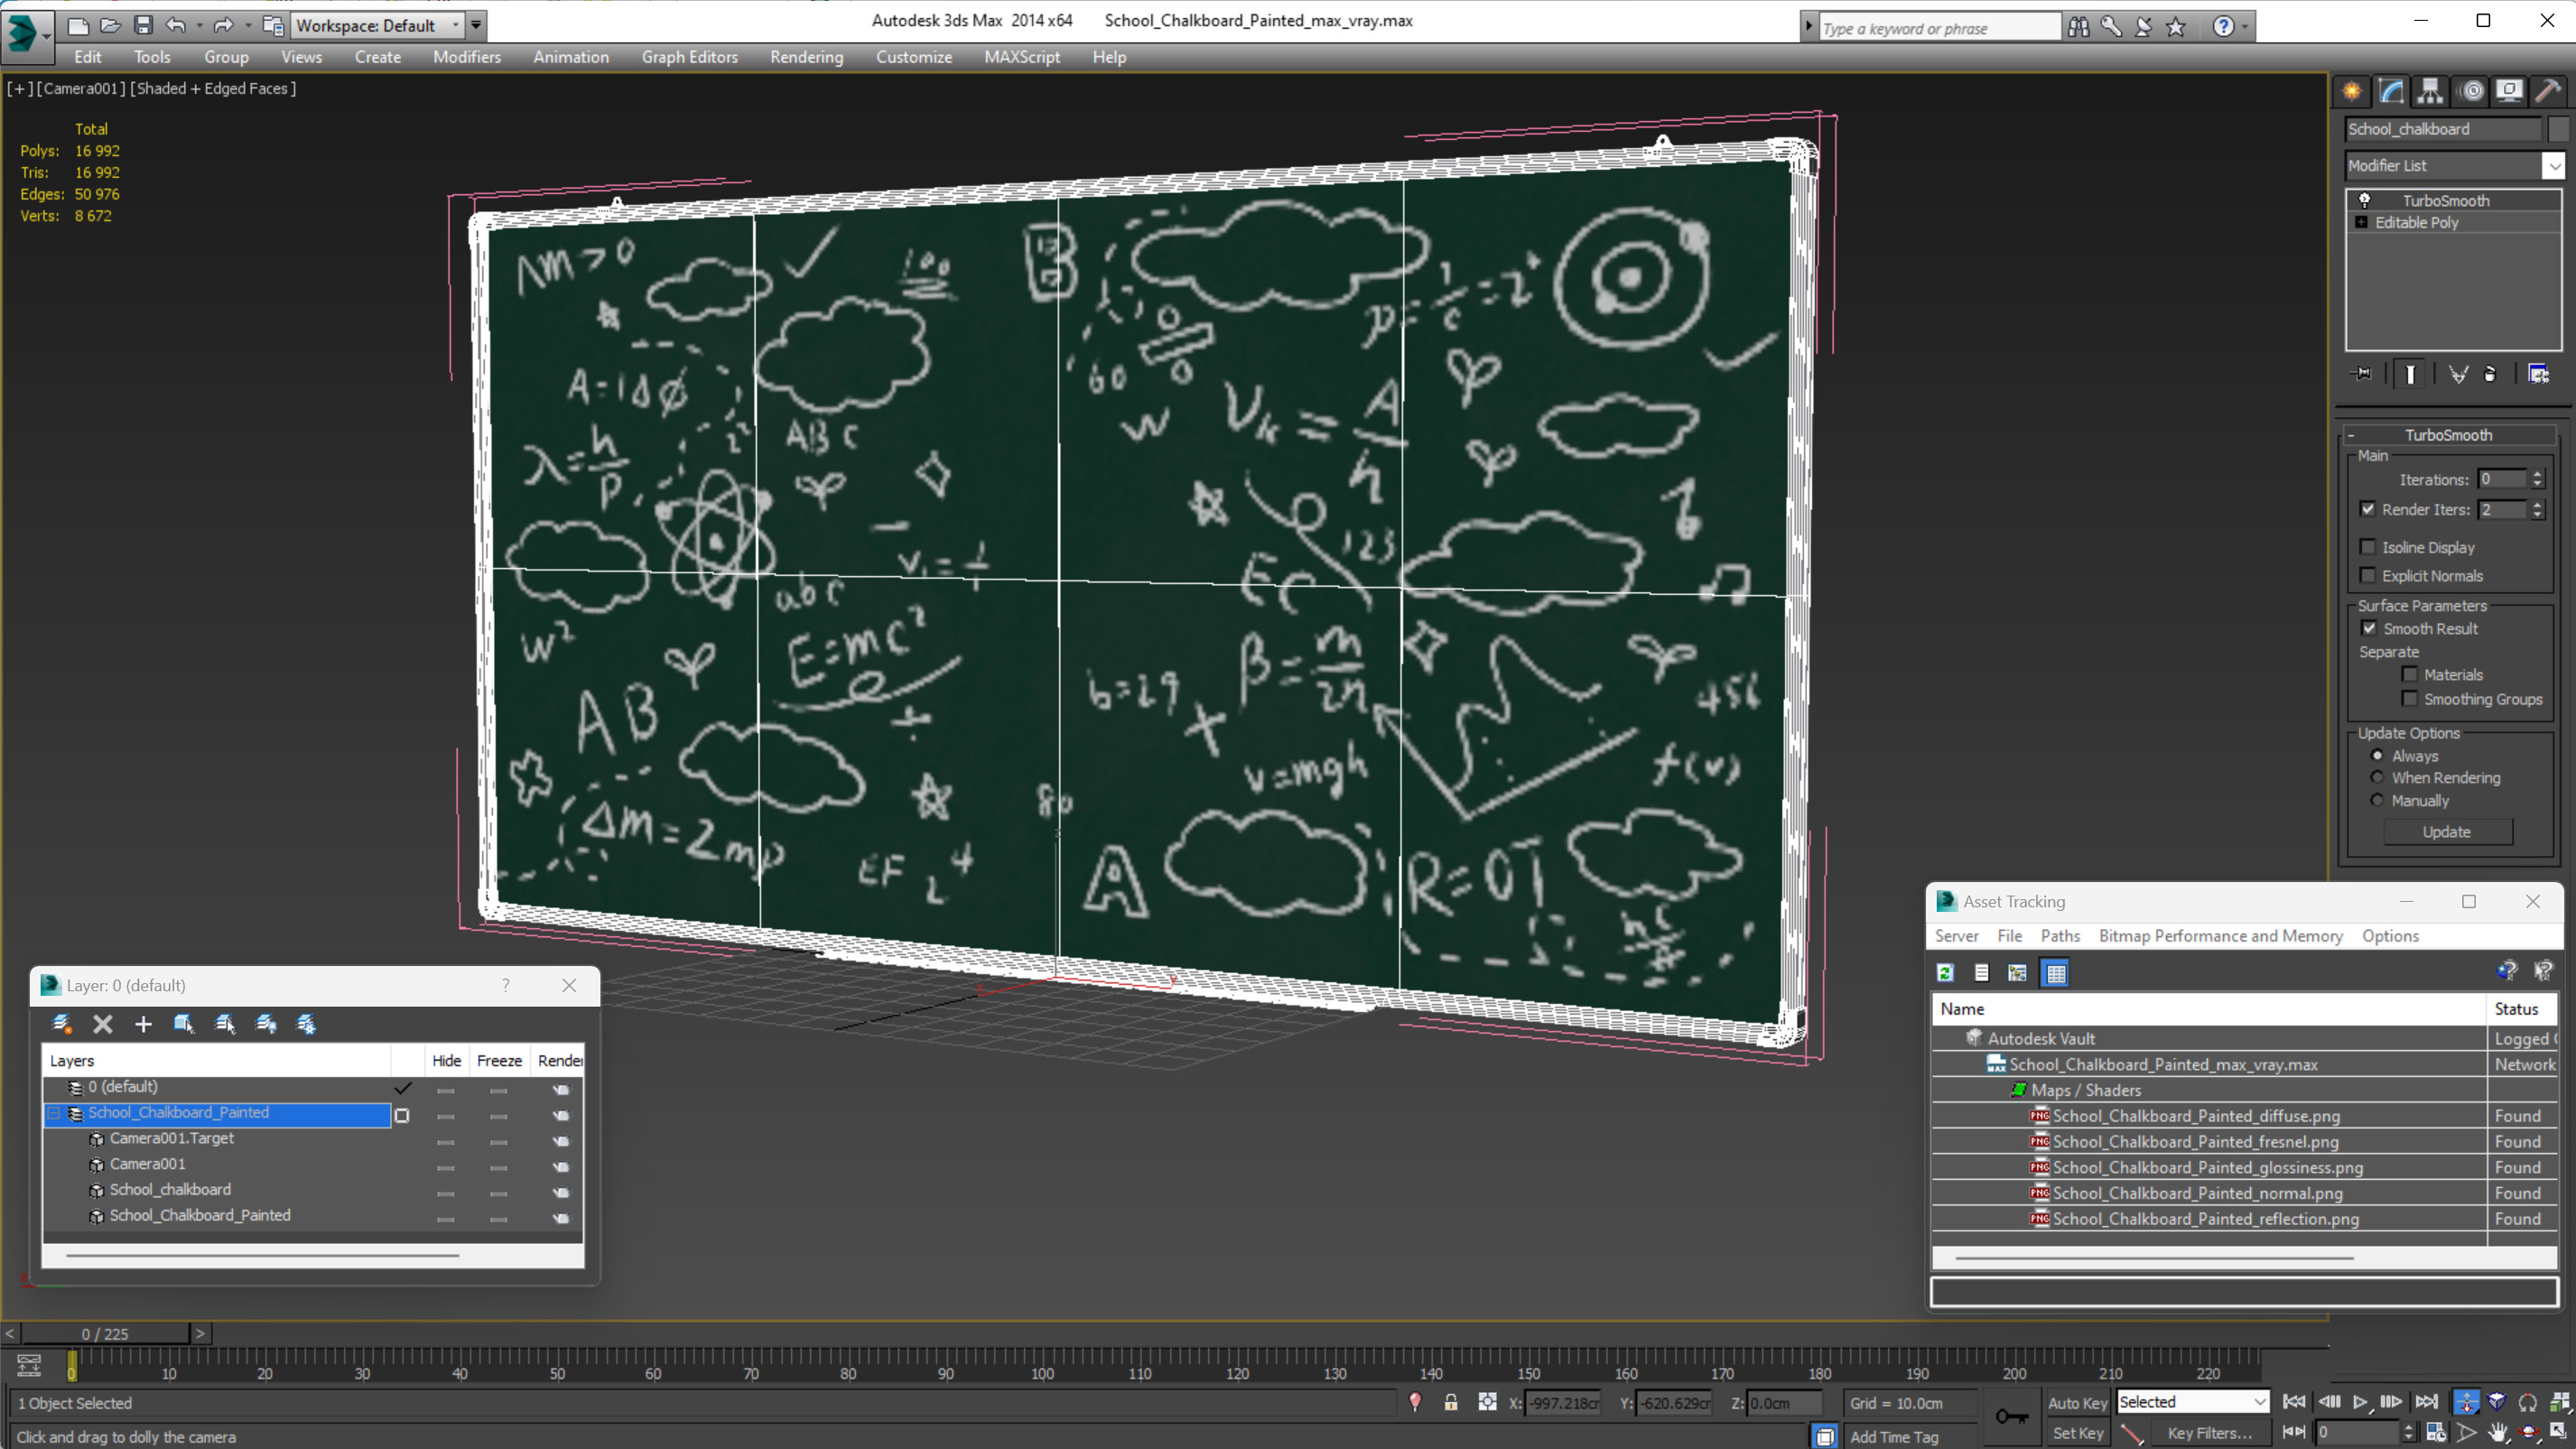Click the Create New Layer icon in the Layer dialog
2576x1449 pixels.
tap(62, 1023)
